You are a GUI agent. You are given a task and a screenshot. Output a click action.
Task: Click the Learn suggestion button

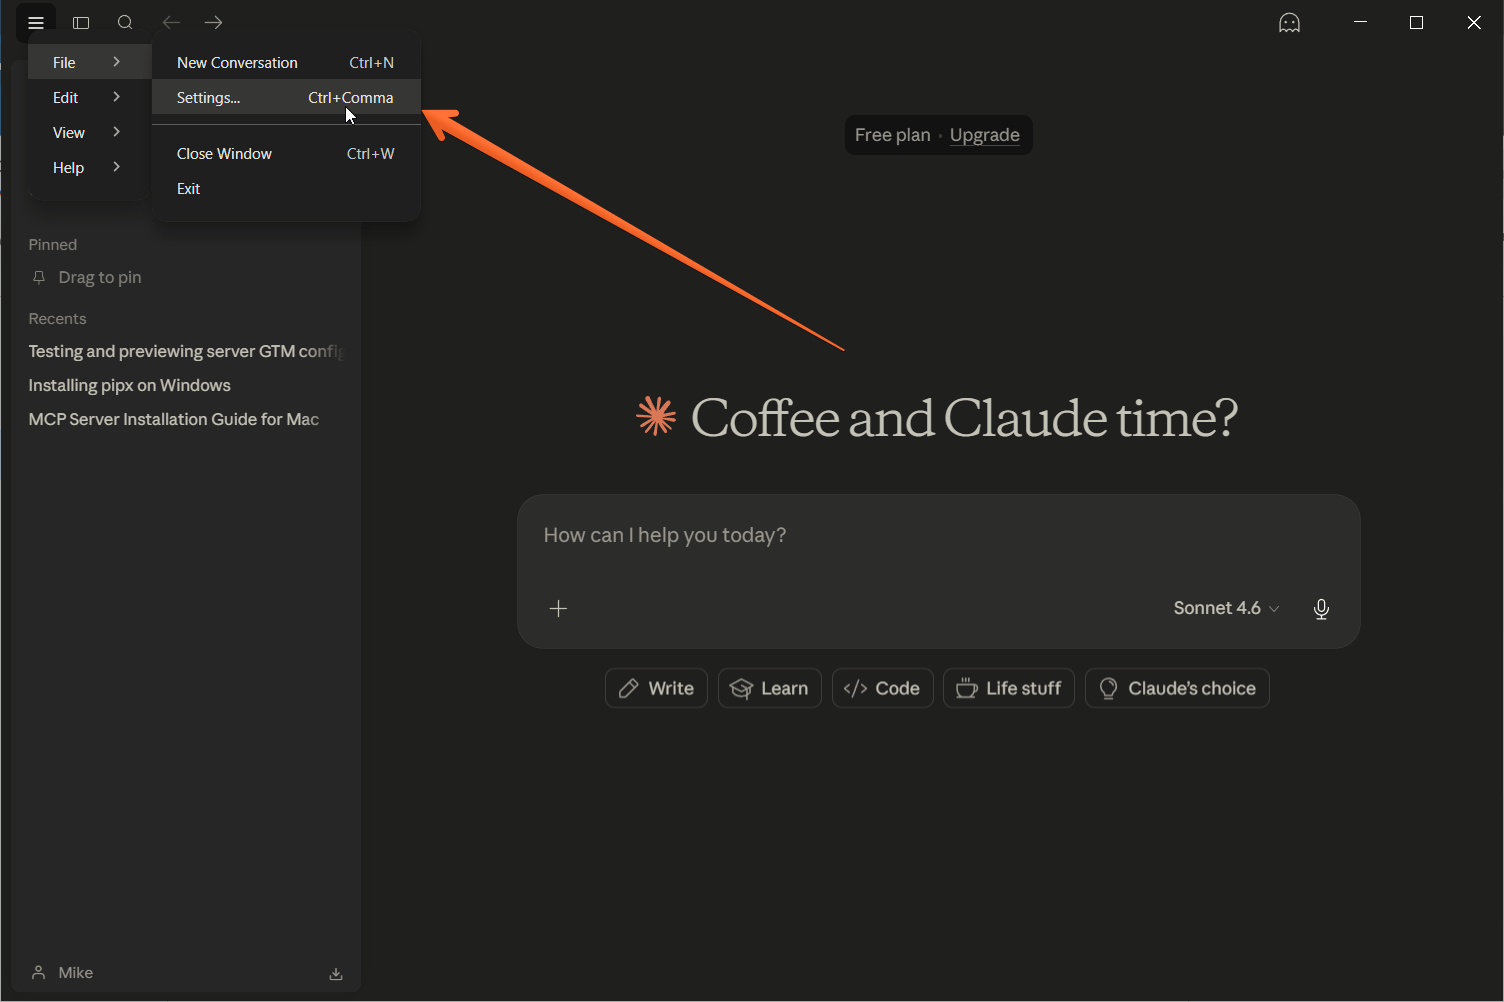pos(770,688)
